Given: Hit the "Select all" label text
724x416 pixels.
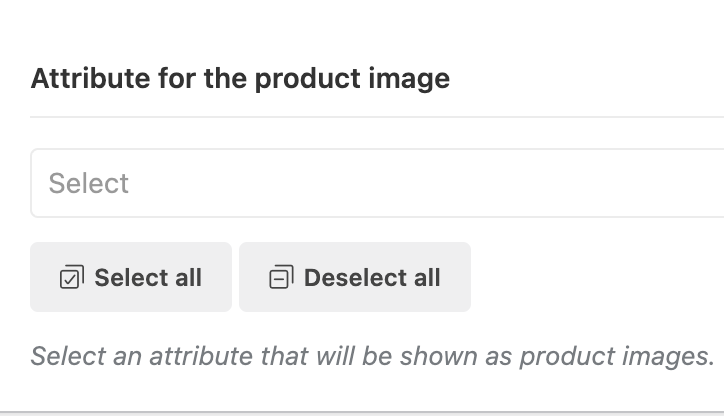Looking at the screenshot, I should point(148,278).
